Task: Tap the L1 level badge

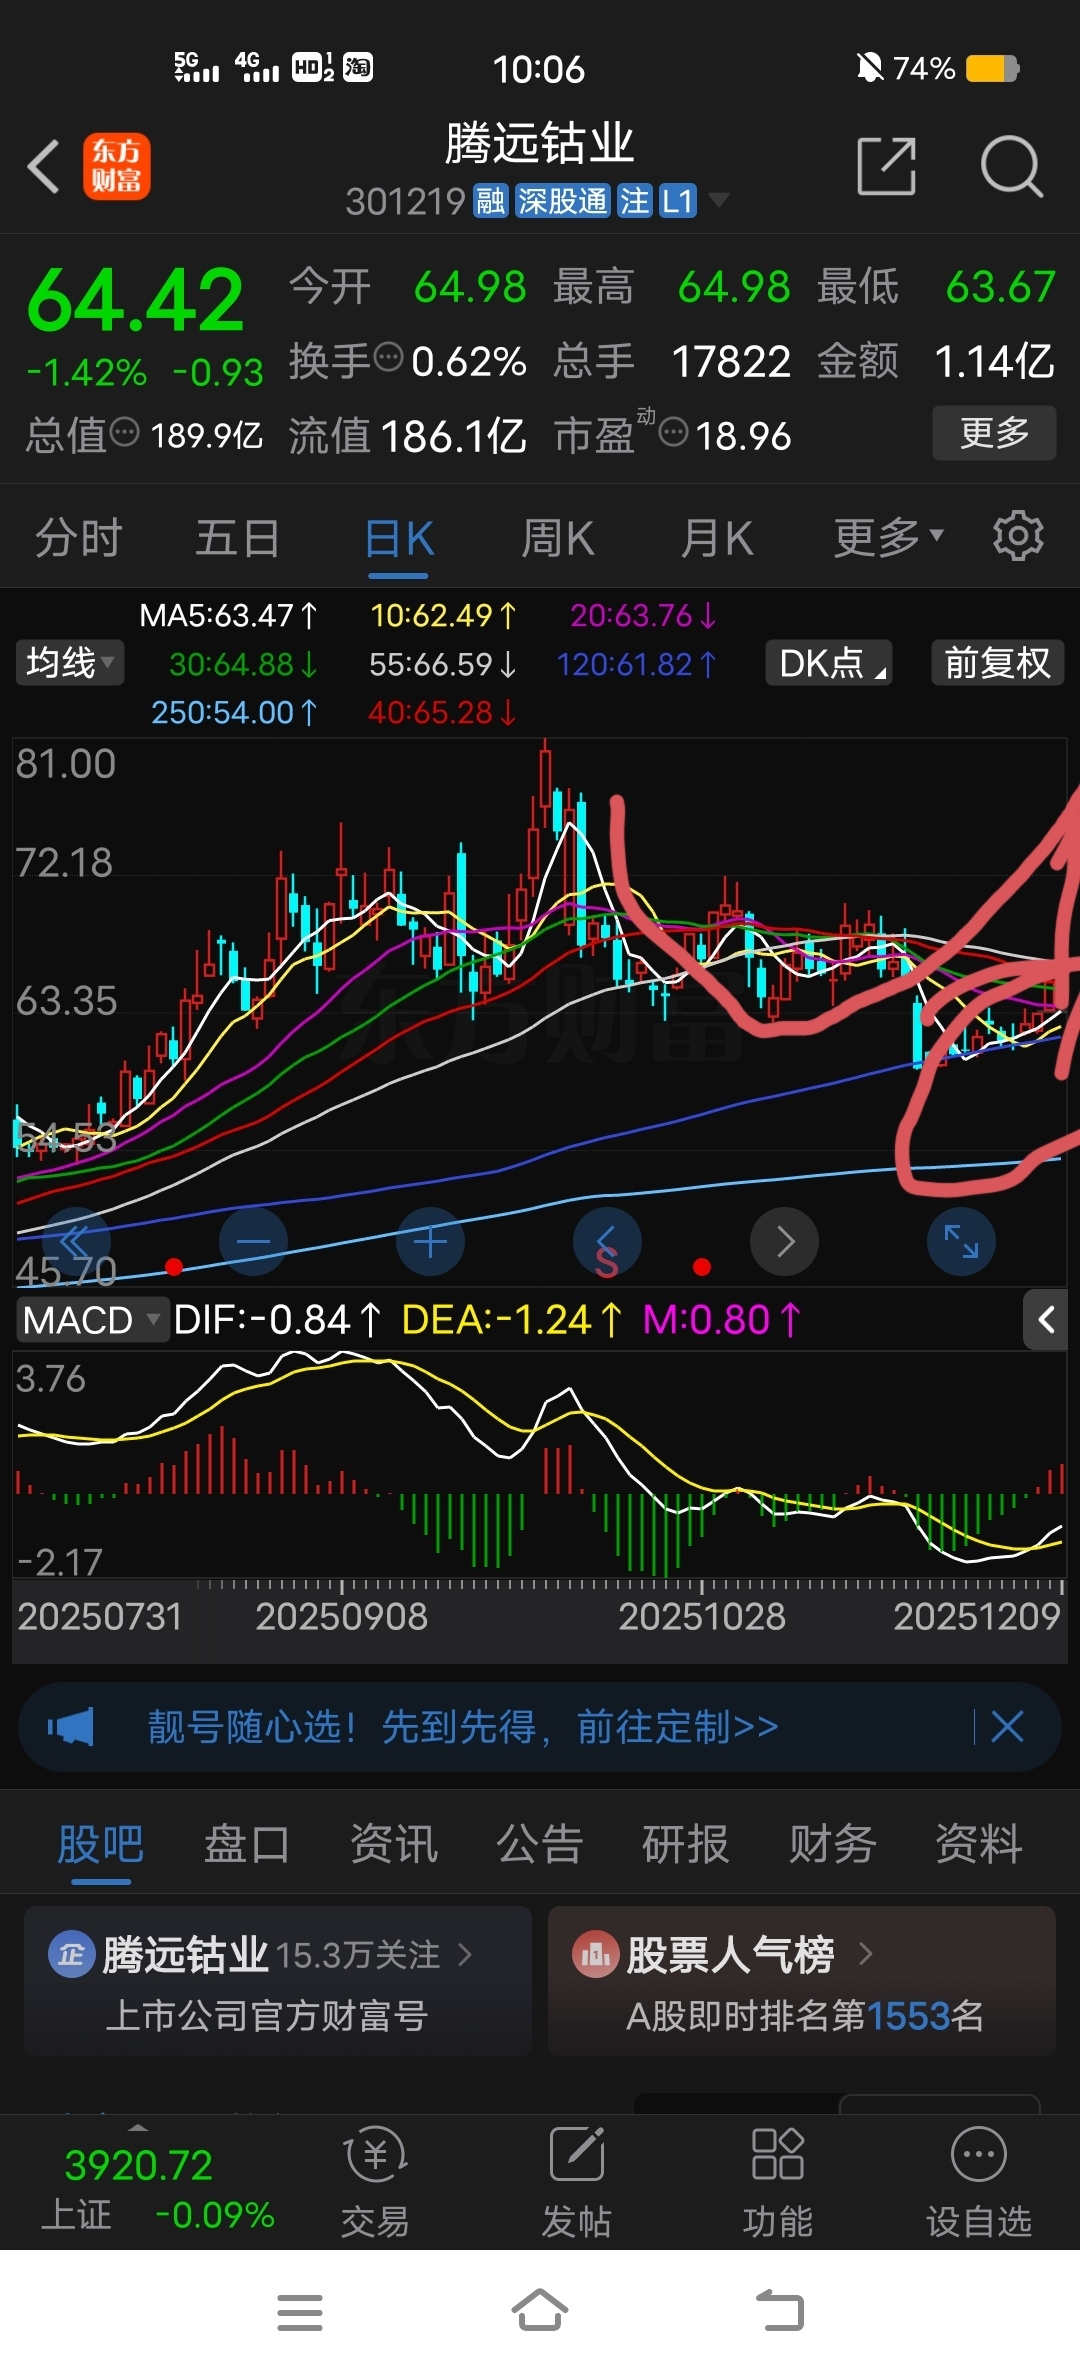Action: (x=678, y=201)
